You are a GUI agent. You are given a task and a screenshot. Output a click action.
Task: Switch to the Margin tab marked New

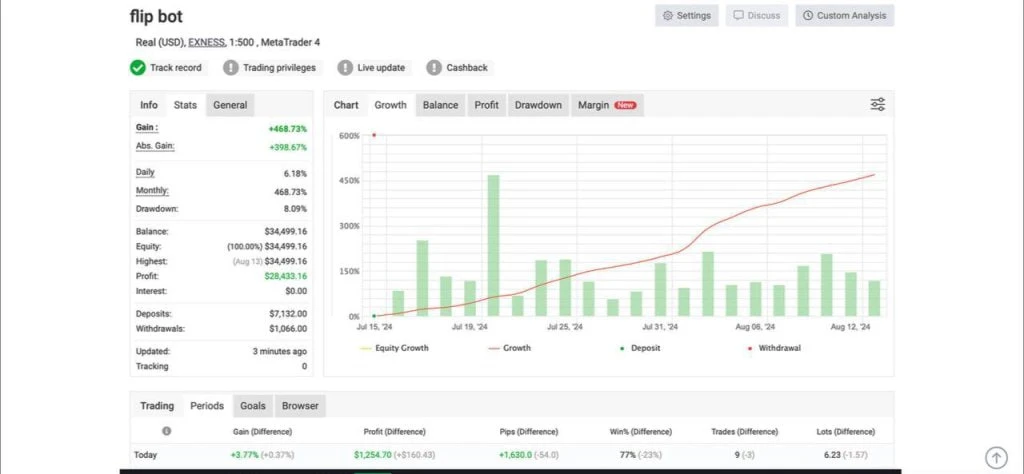[606, 105]
